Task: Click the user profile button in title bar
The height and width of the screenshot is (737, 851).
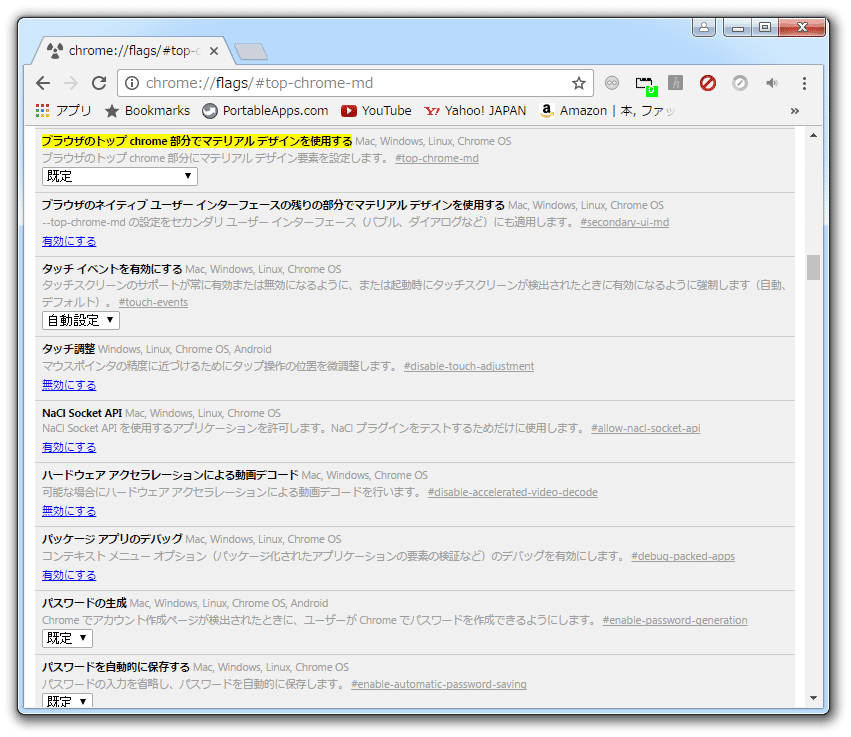Action: point(704,27)
